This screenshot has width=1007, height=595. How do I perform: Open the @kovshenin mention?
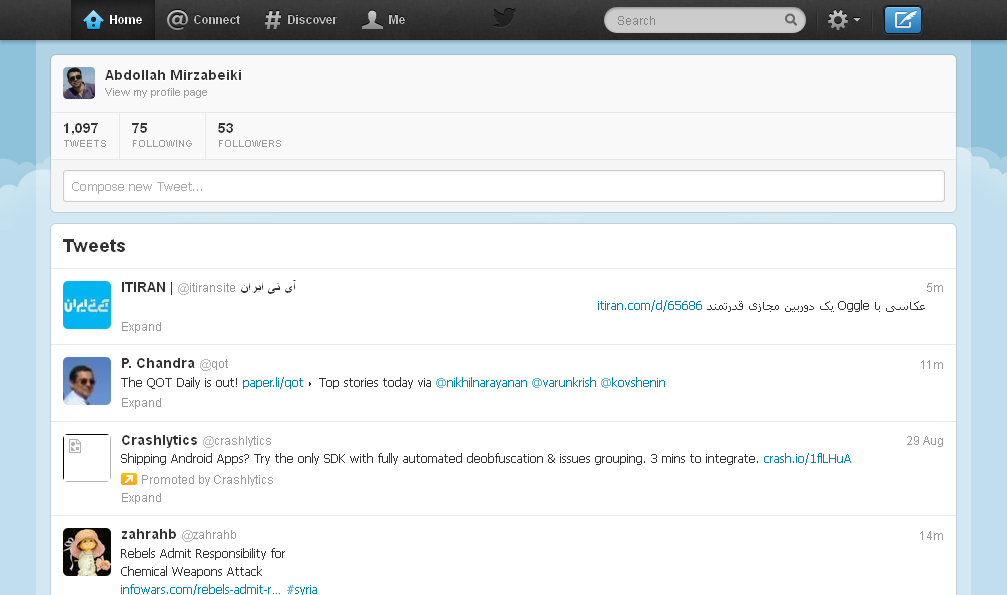[633, 383]
